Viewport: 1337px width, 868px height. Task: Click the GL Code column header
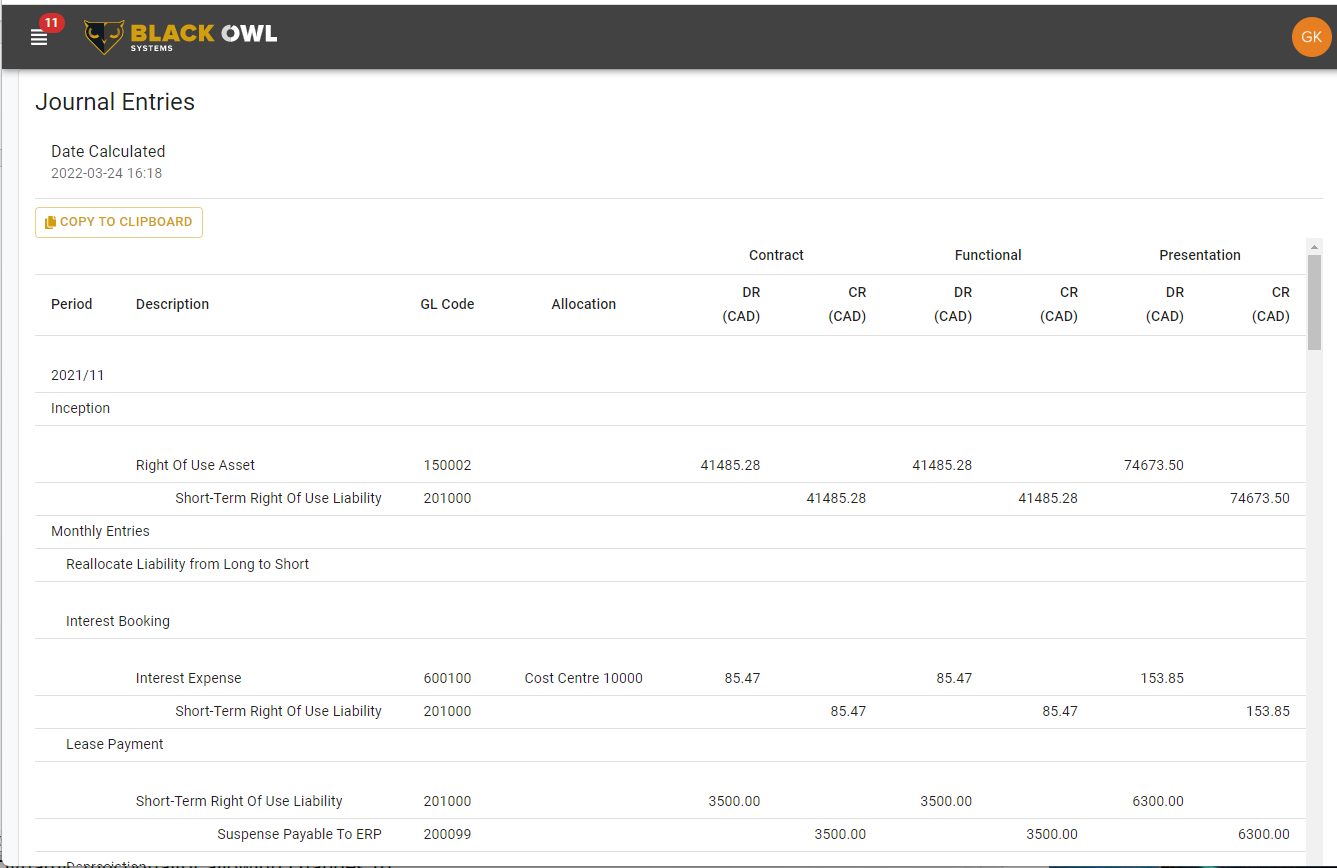(x=447, y=304)
